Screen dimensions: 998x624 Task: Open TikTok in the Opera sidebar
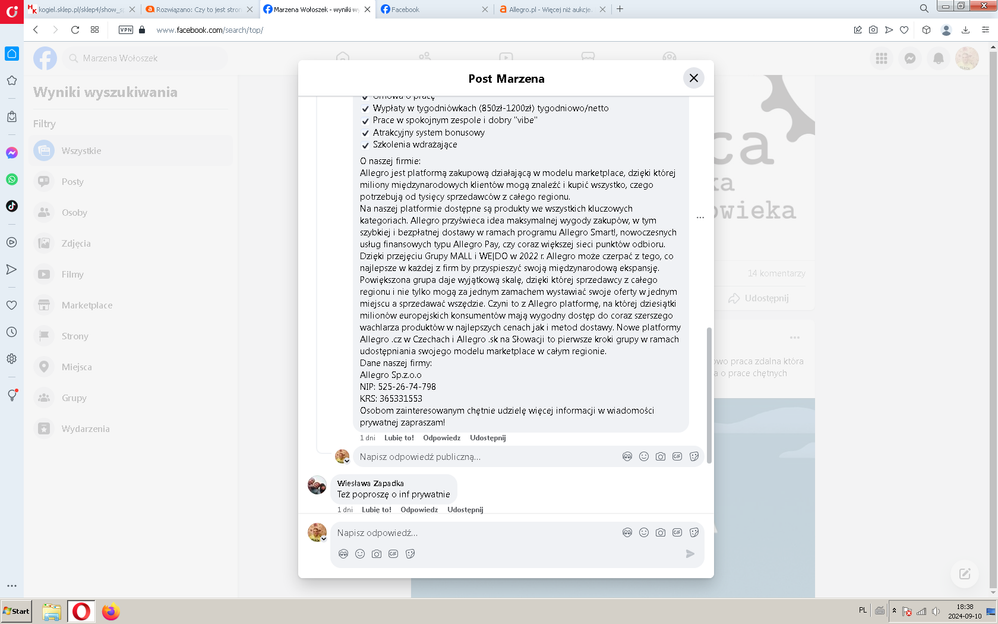pyautogui.click(x=12, y=206)
